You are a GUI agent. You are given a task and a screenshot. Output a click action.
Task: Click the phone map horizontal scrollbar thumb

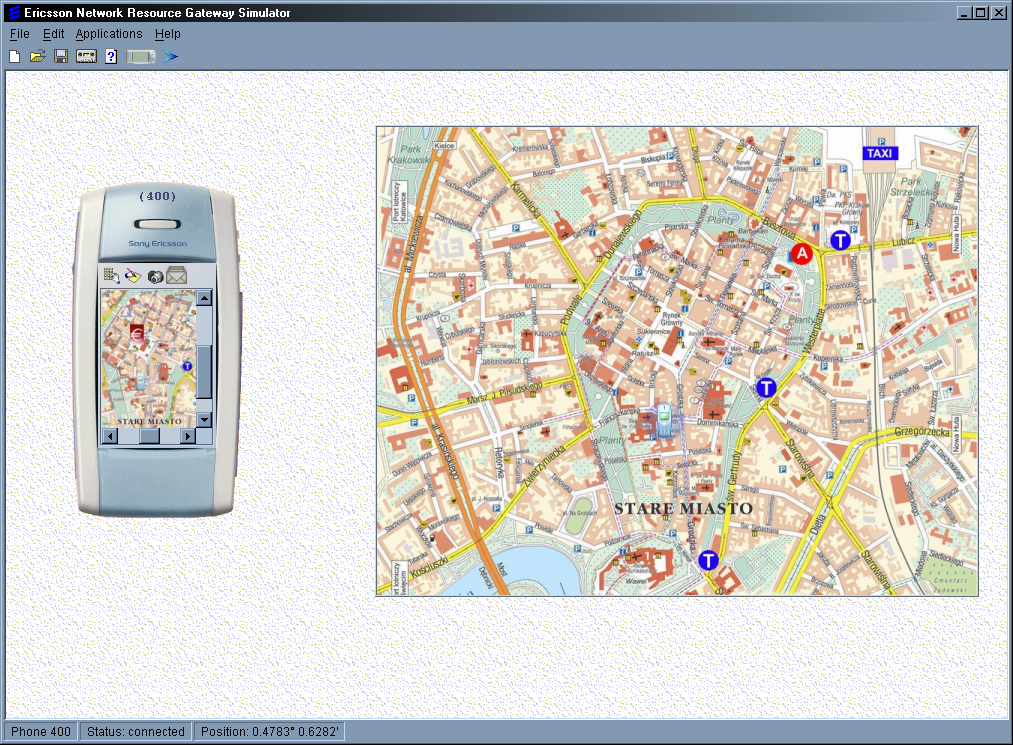[x=149, y=436]
